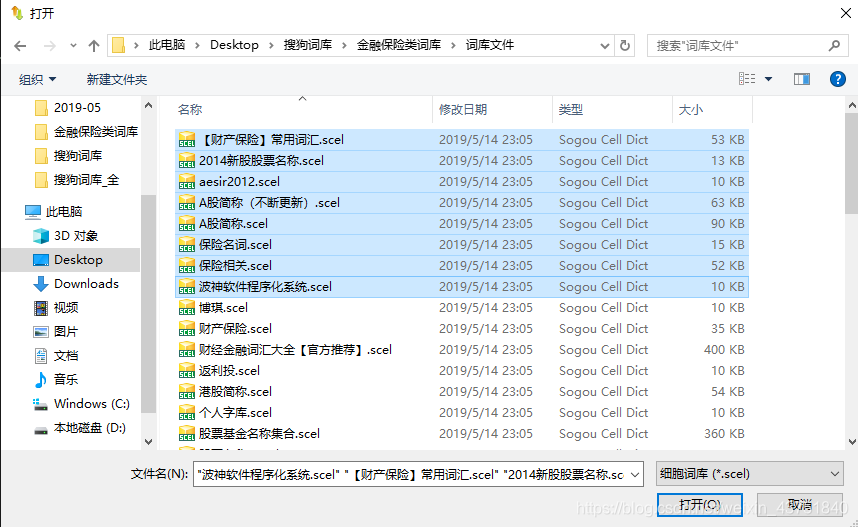Click sidebar scrollbar up arrow

[148, 105]
